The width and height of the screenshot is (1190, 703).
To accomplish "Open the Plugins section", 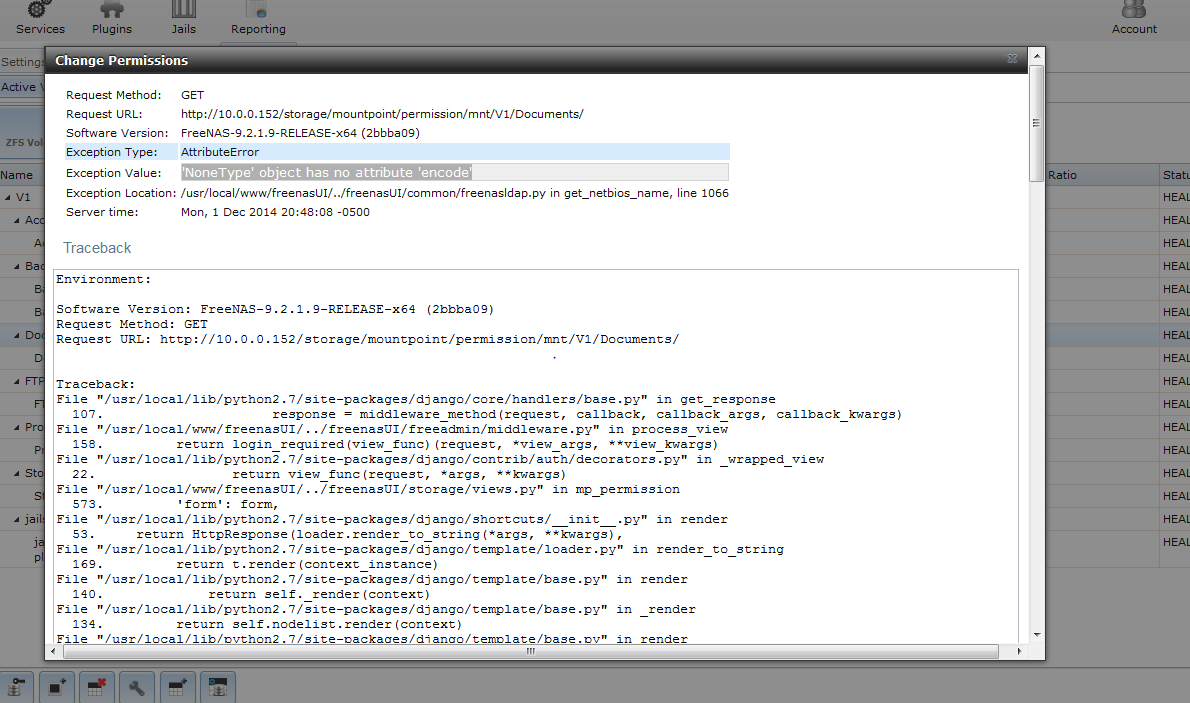I will [112, 19].
